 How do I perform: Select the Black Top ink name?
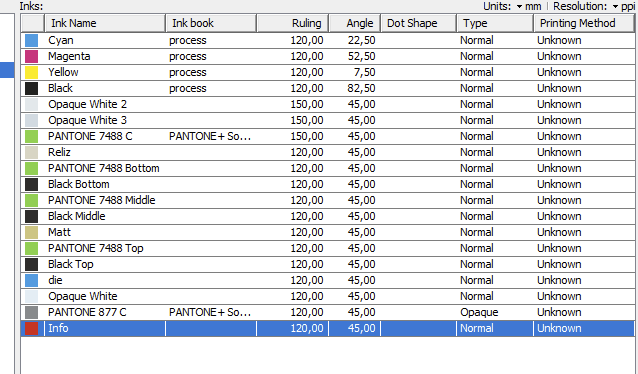71,264
